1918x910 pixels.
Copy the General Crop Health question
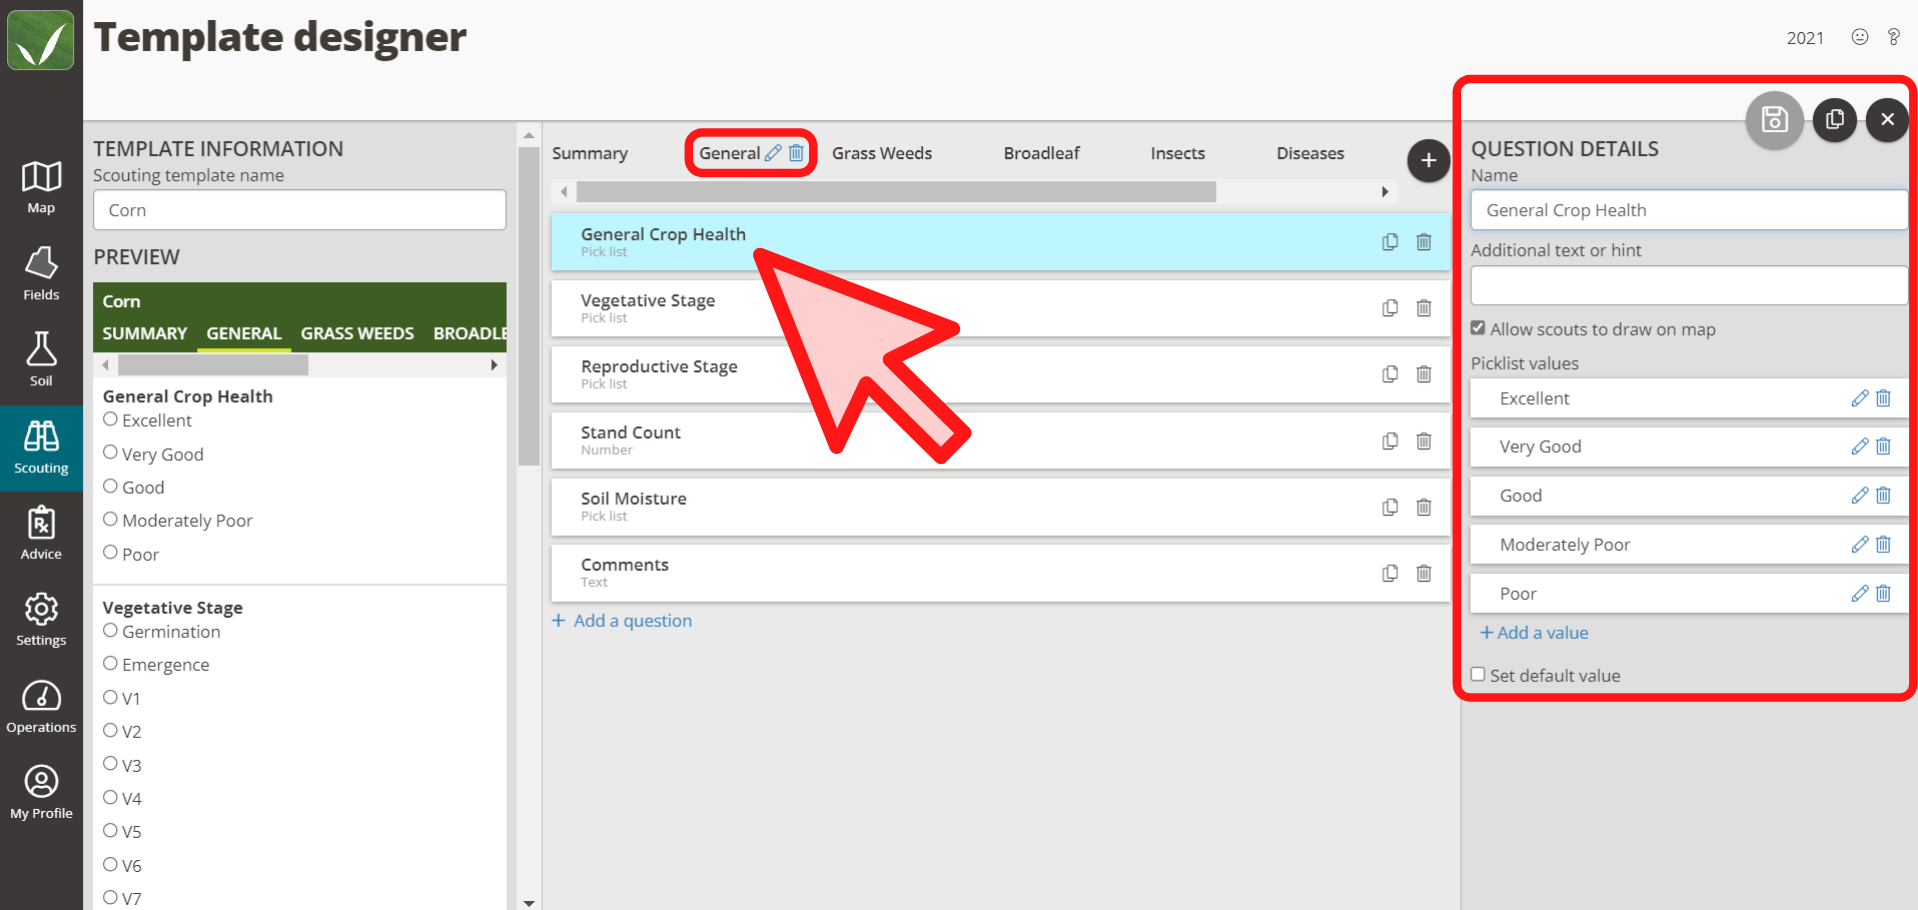pos(1390,242)
